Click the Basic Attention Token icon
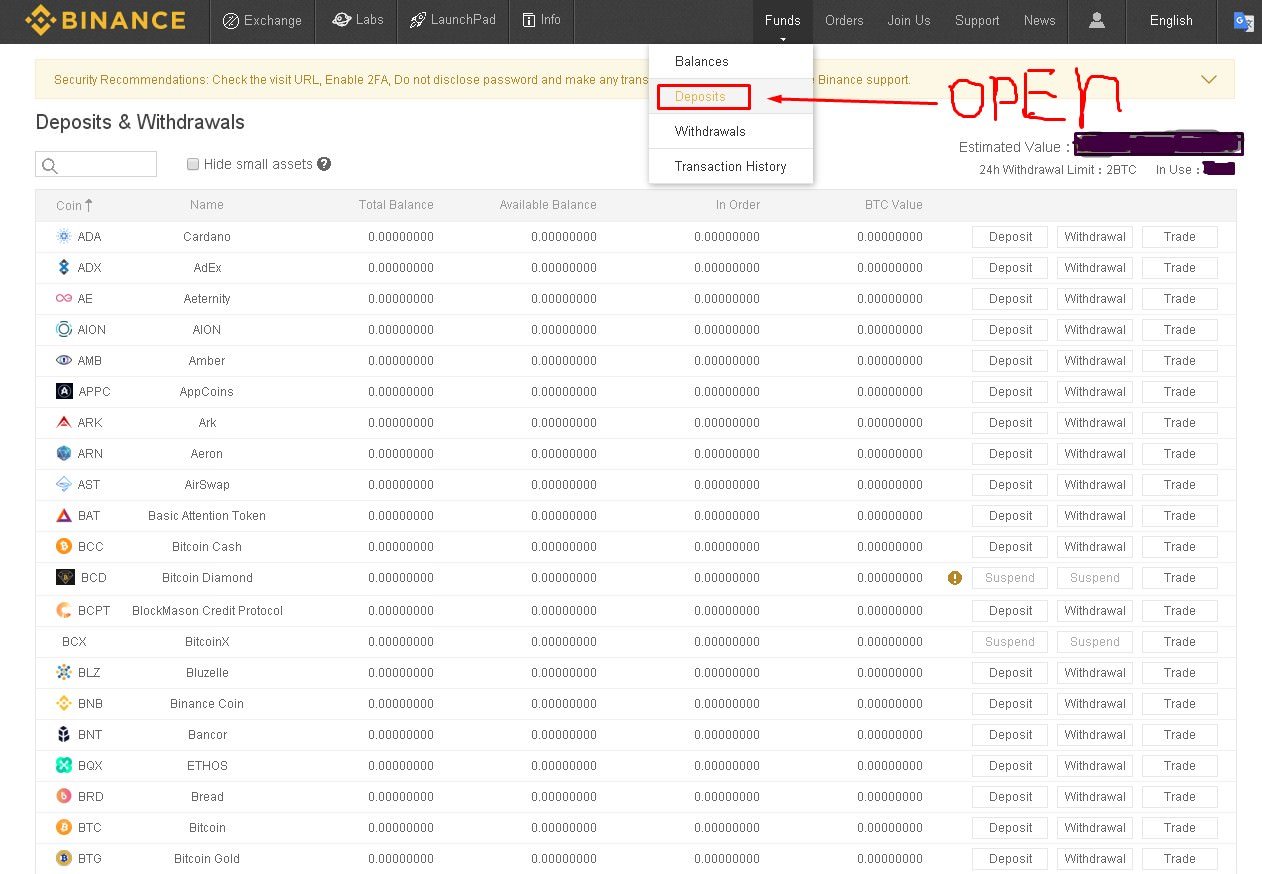Screen dimensions: 1262x874 [x=64, y=516]
